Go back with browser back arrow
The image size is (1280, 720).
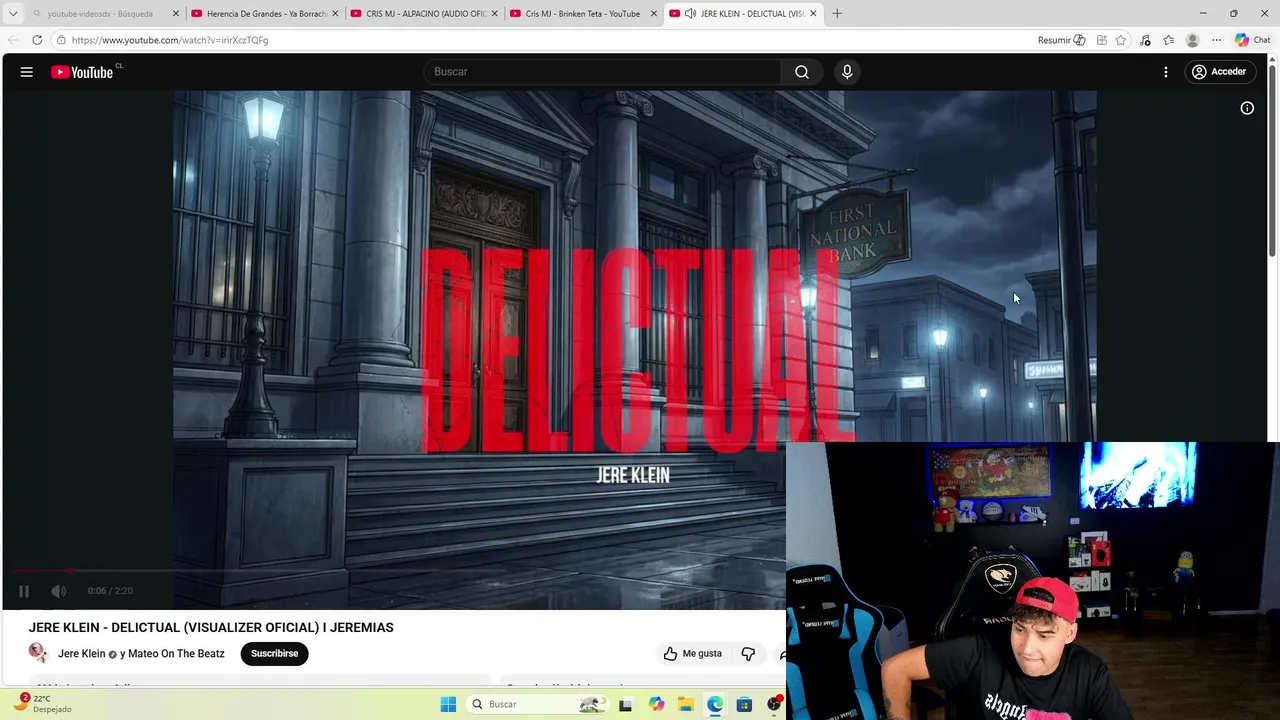[13, 40]
